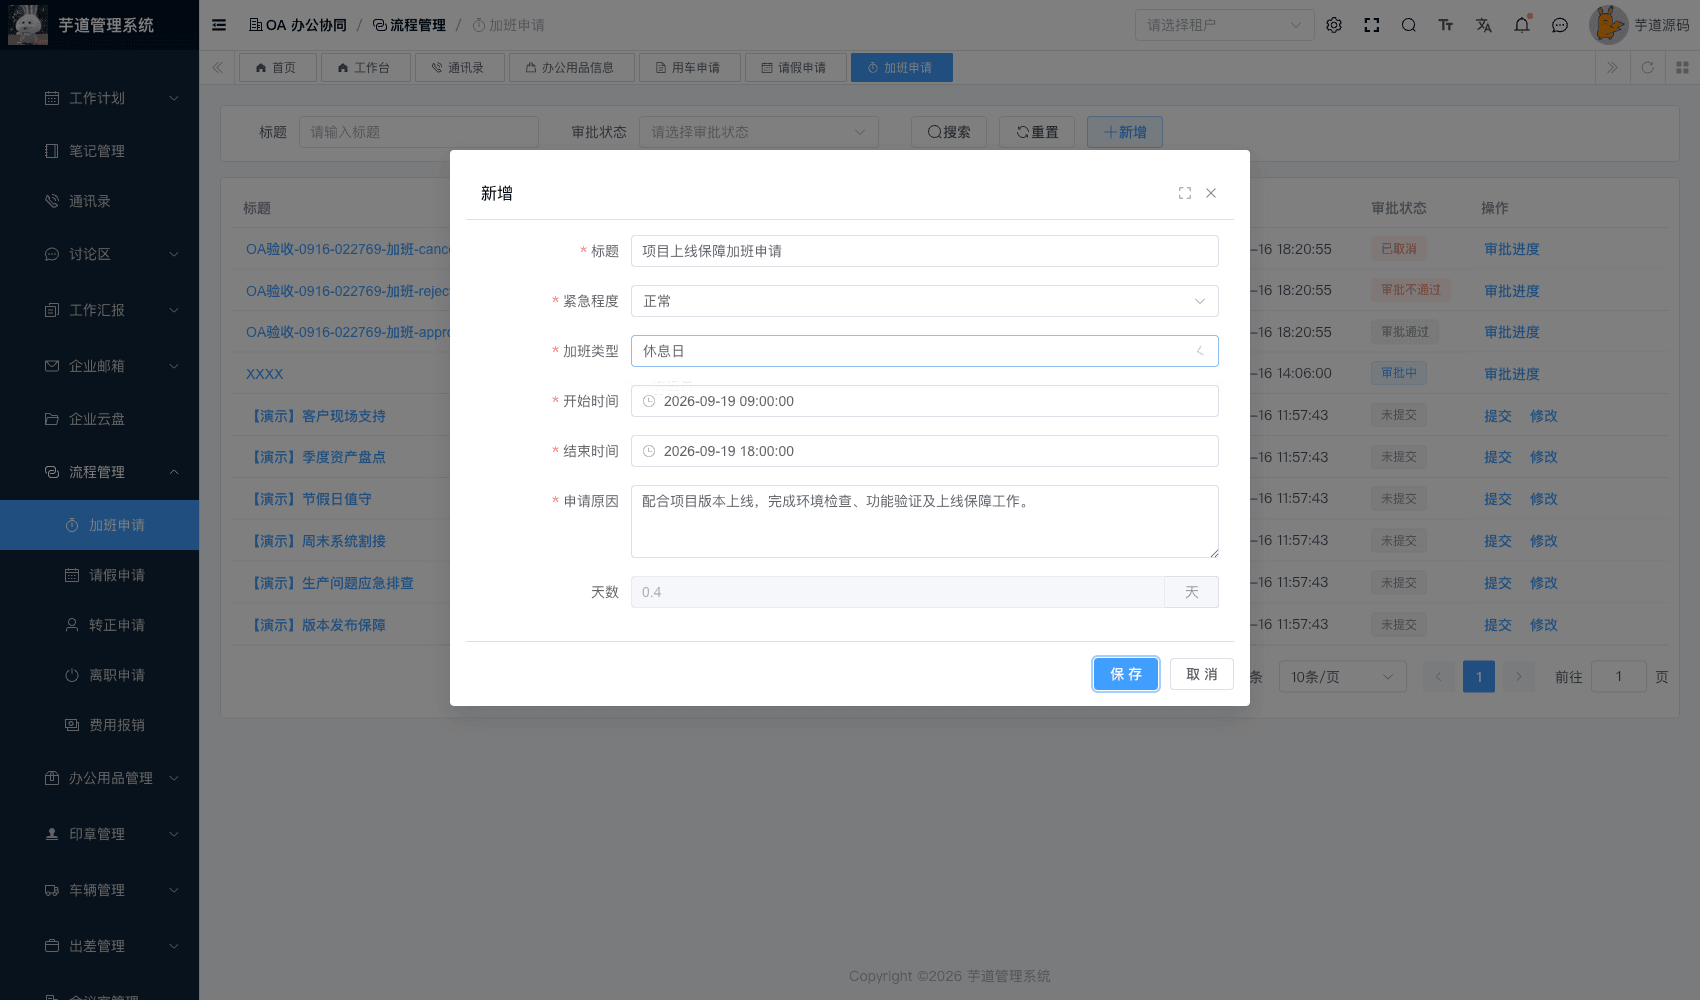Image resolution: width=1700 pixels, height=1000 pixels.
Task: Open 审批进度 link for 已取消 row
Action: 1512,249
